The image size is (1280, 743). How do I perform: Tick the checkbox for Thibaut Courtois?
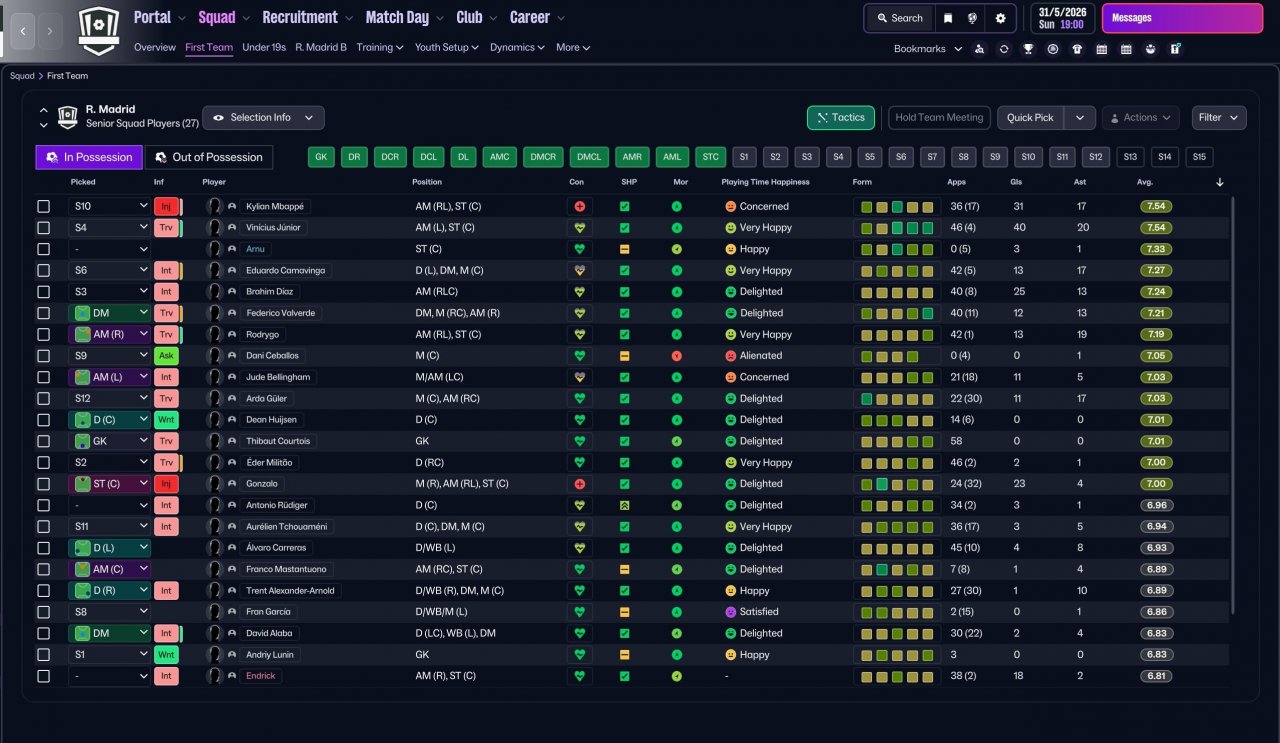(43, 441)
